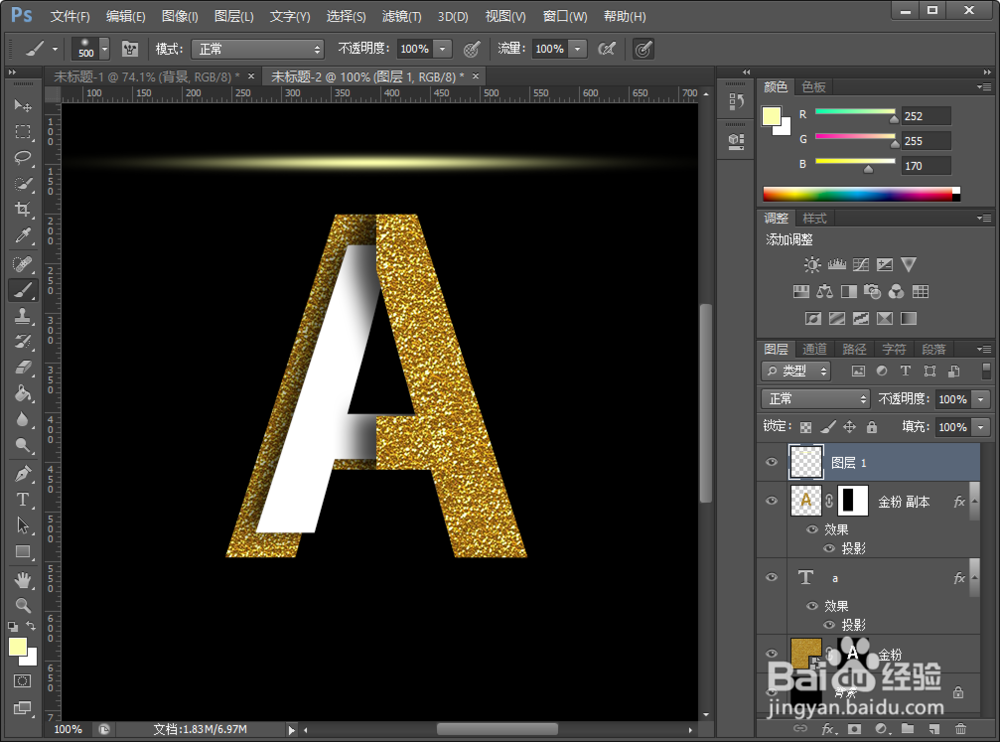Select the Dodge tool
Viewport: 1000px width, 742px height.
coord(23,445)
